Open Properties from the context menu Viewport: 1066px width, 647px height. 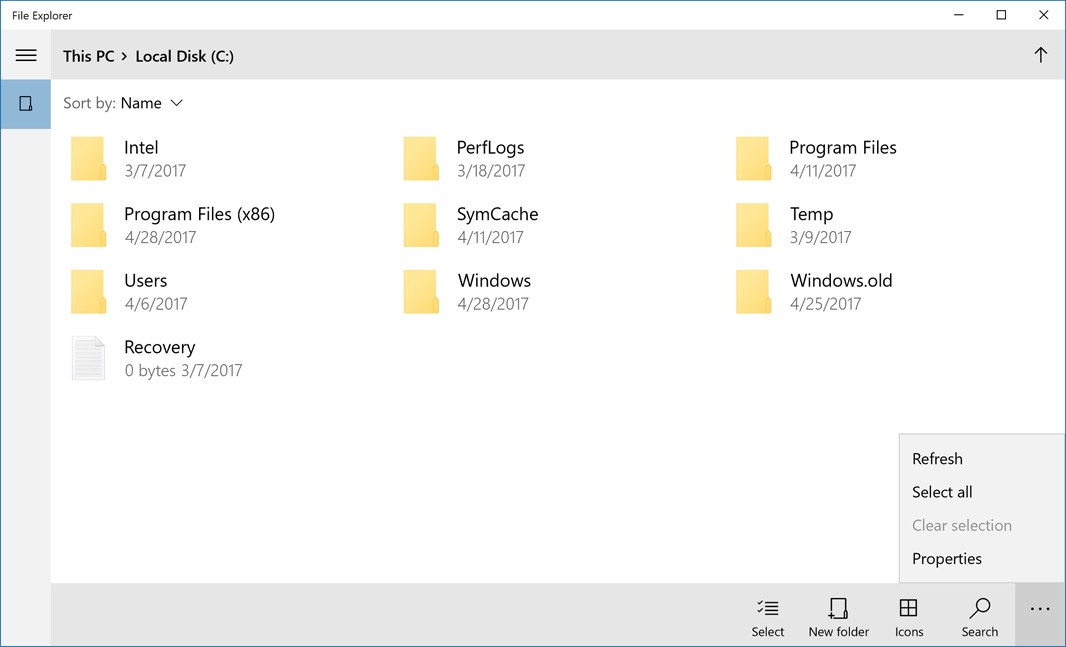click(946, 558)
